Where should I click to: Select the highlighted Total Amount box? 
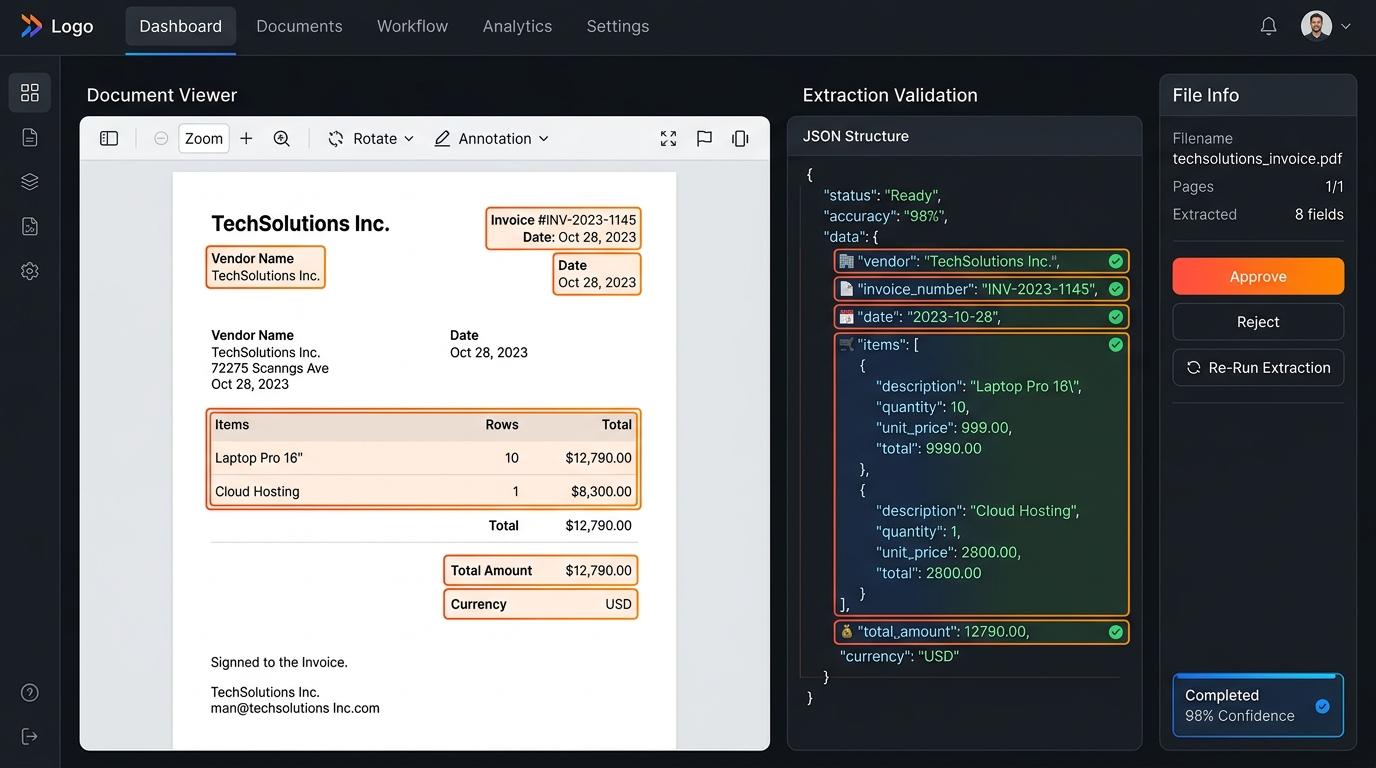541,571
